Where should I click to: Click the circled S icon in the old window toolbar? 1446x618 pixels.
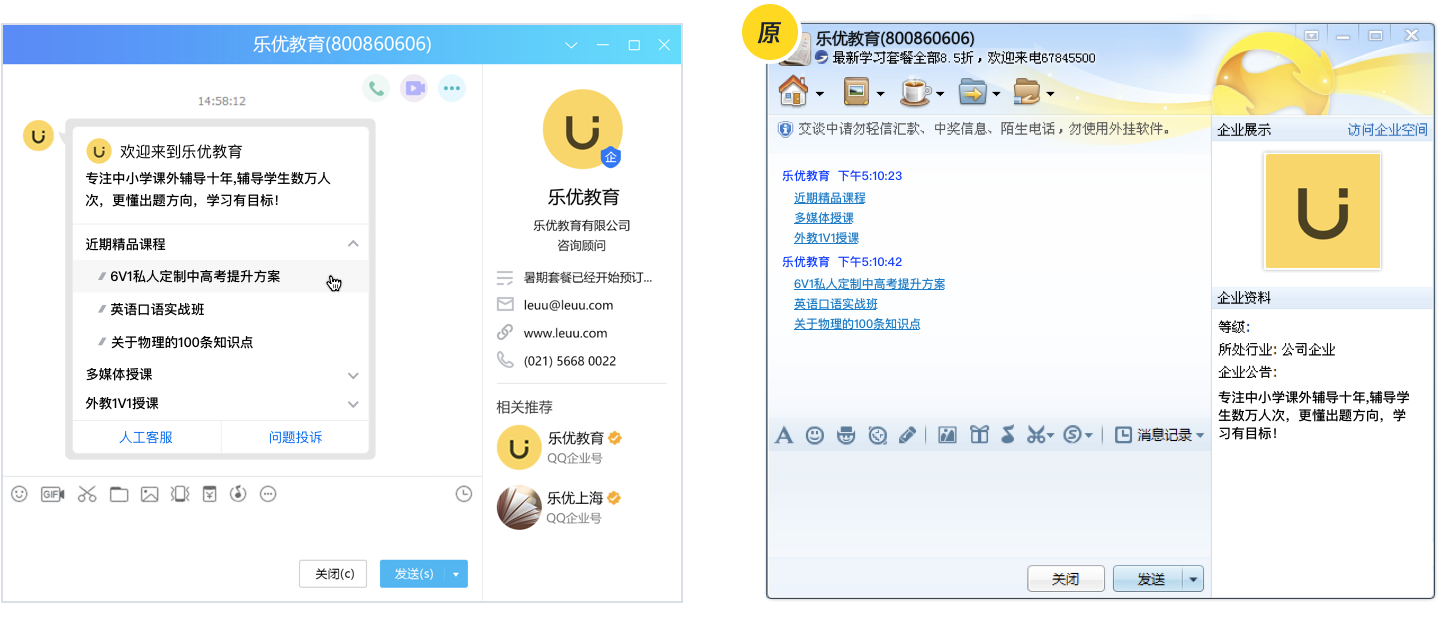coord(1073,435)
